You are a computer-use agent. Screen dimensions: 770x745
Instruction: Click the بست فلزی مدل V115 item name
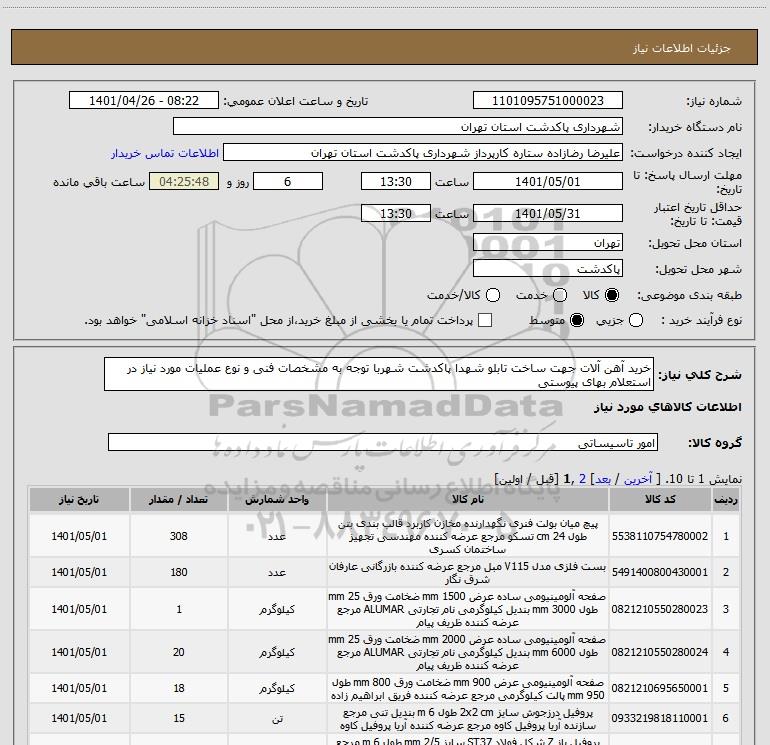click(468, 573)
